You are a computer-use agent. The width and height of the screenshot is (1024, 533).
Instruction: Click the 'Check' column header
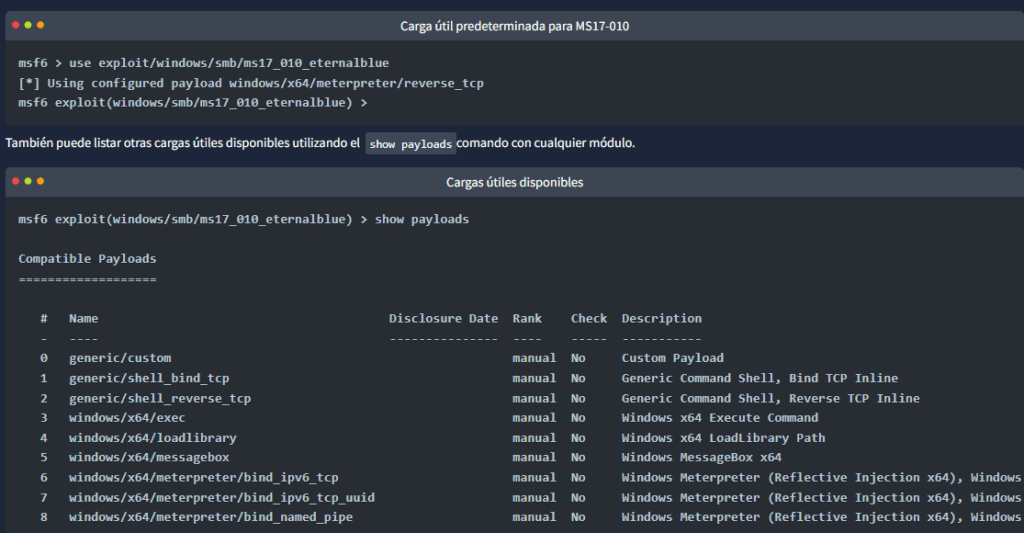tap(588, 318)
